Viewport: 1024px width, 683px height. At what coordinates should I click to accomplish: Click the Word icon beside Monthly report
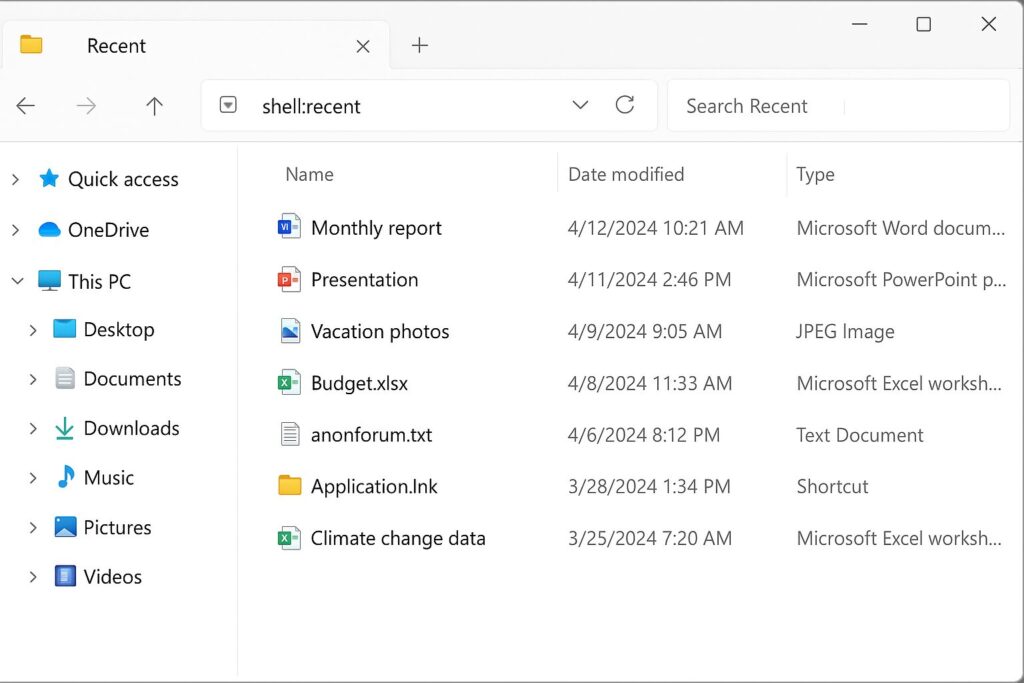point(289,228)
